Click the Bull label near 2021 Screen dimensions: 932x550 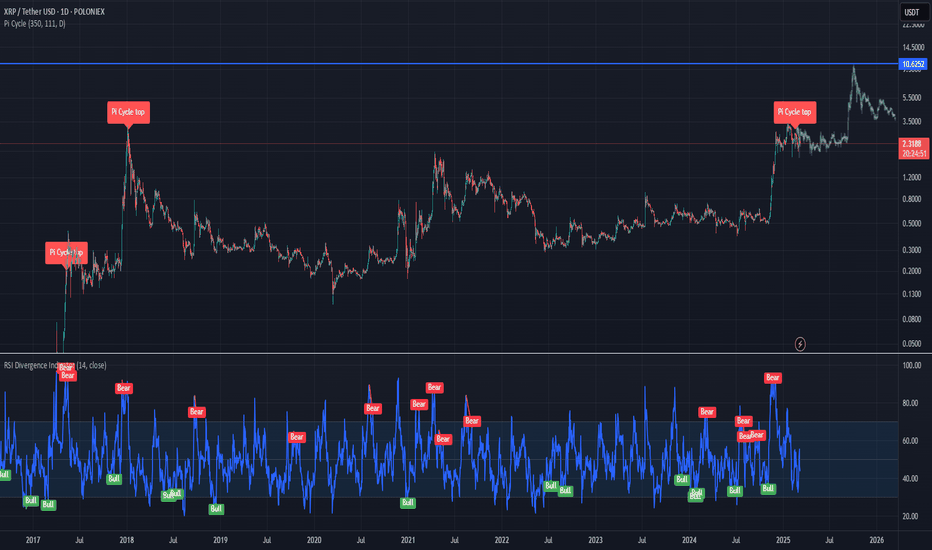click(x=408, y=502)
